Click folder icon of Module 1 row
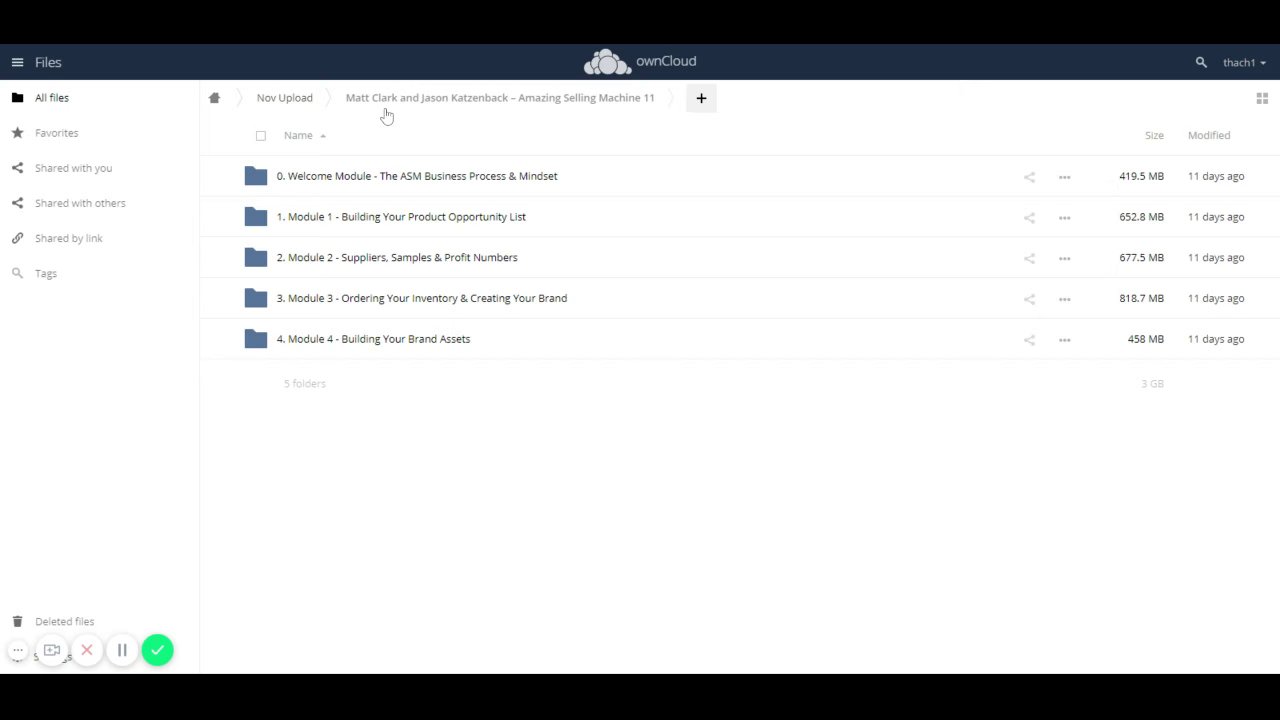 click(x=256, y=217)
